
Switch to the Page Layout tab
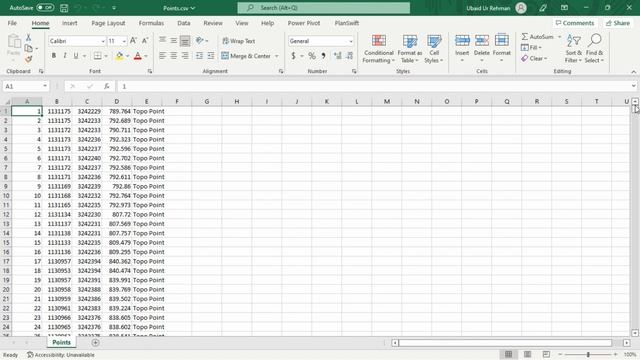pos(108,23)
